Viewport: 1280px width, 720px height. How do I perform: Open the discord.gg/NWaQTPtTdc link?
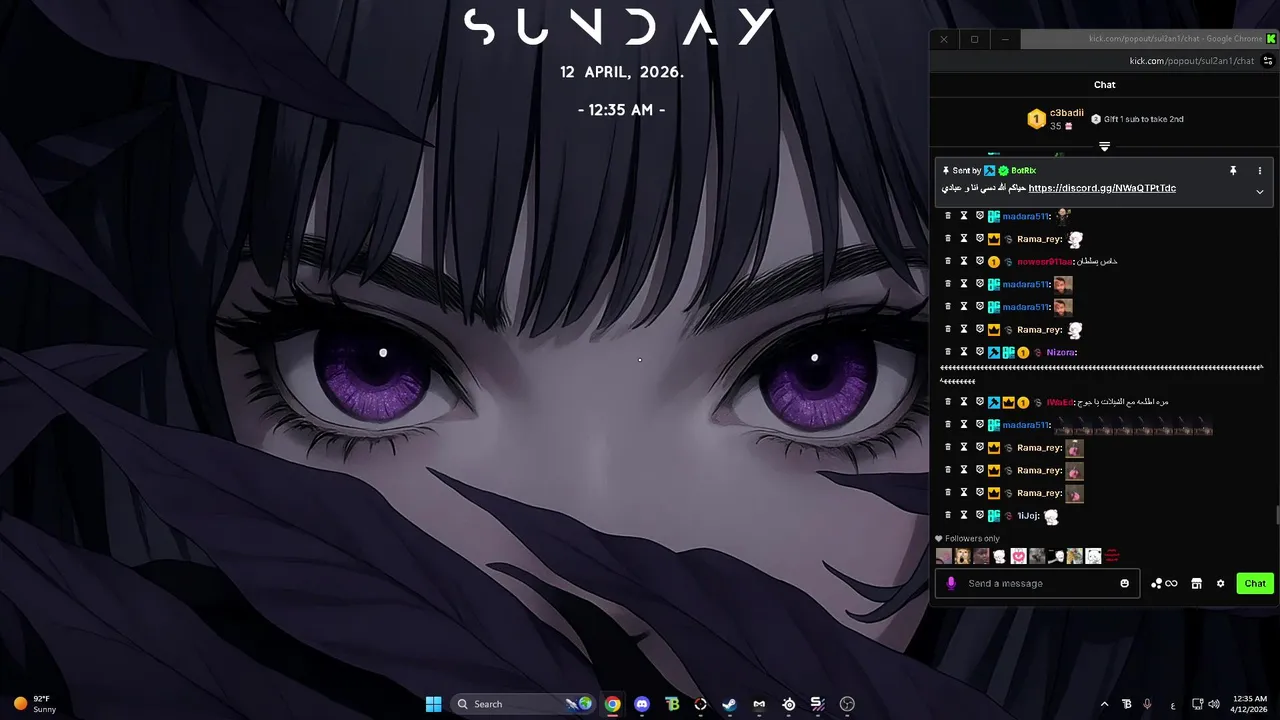tap(1102, 188)
